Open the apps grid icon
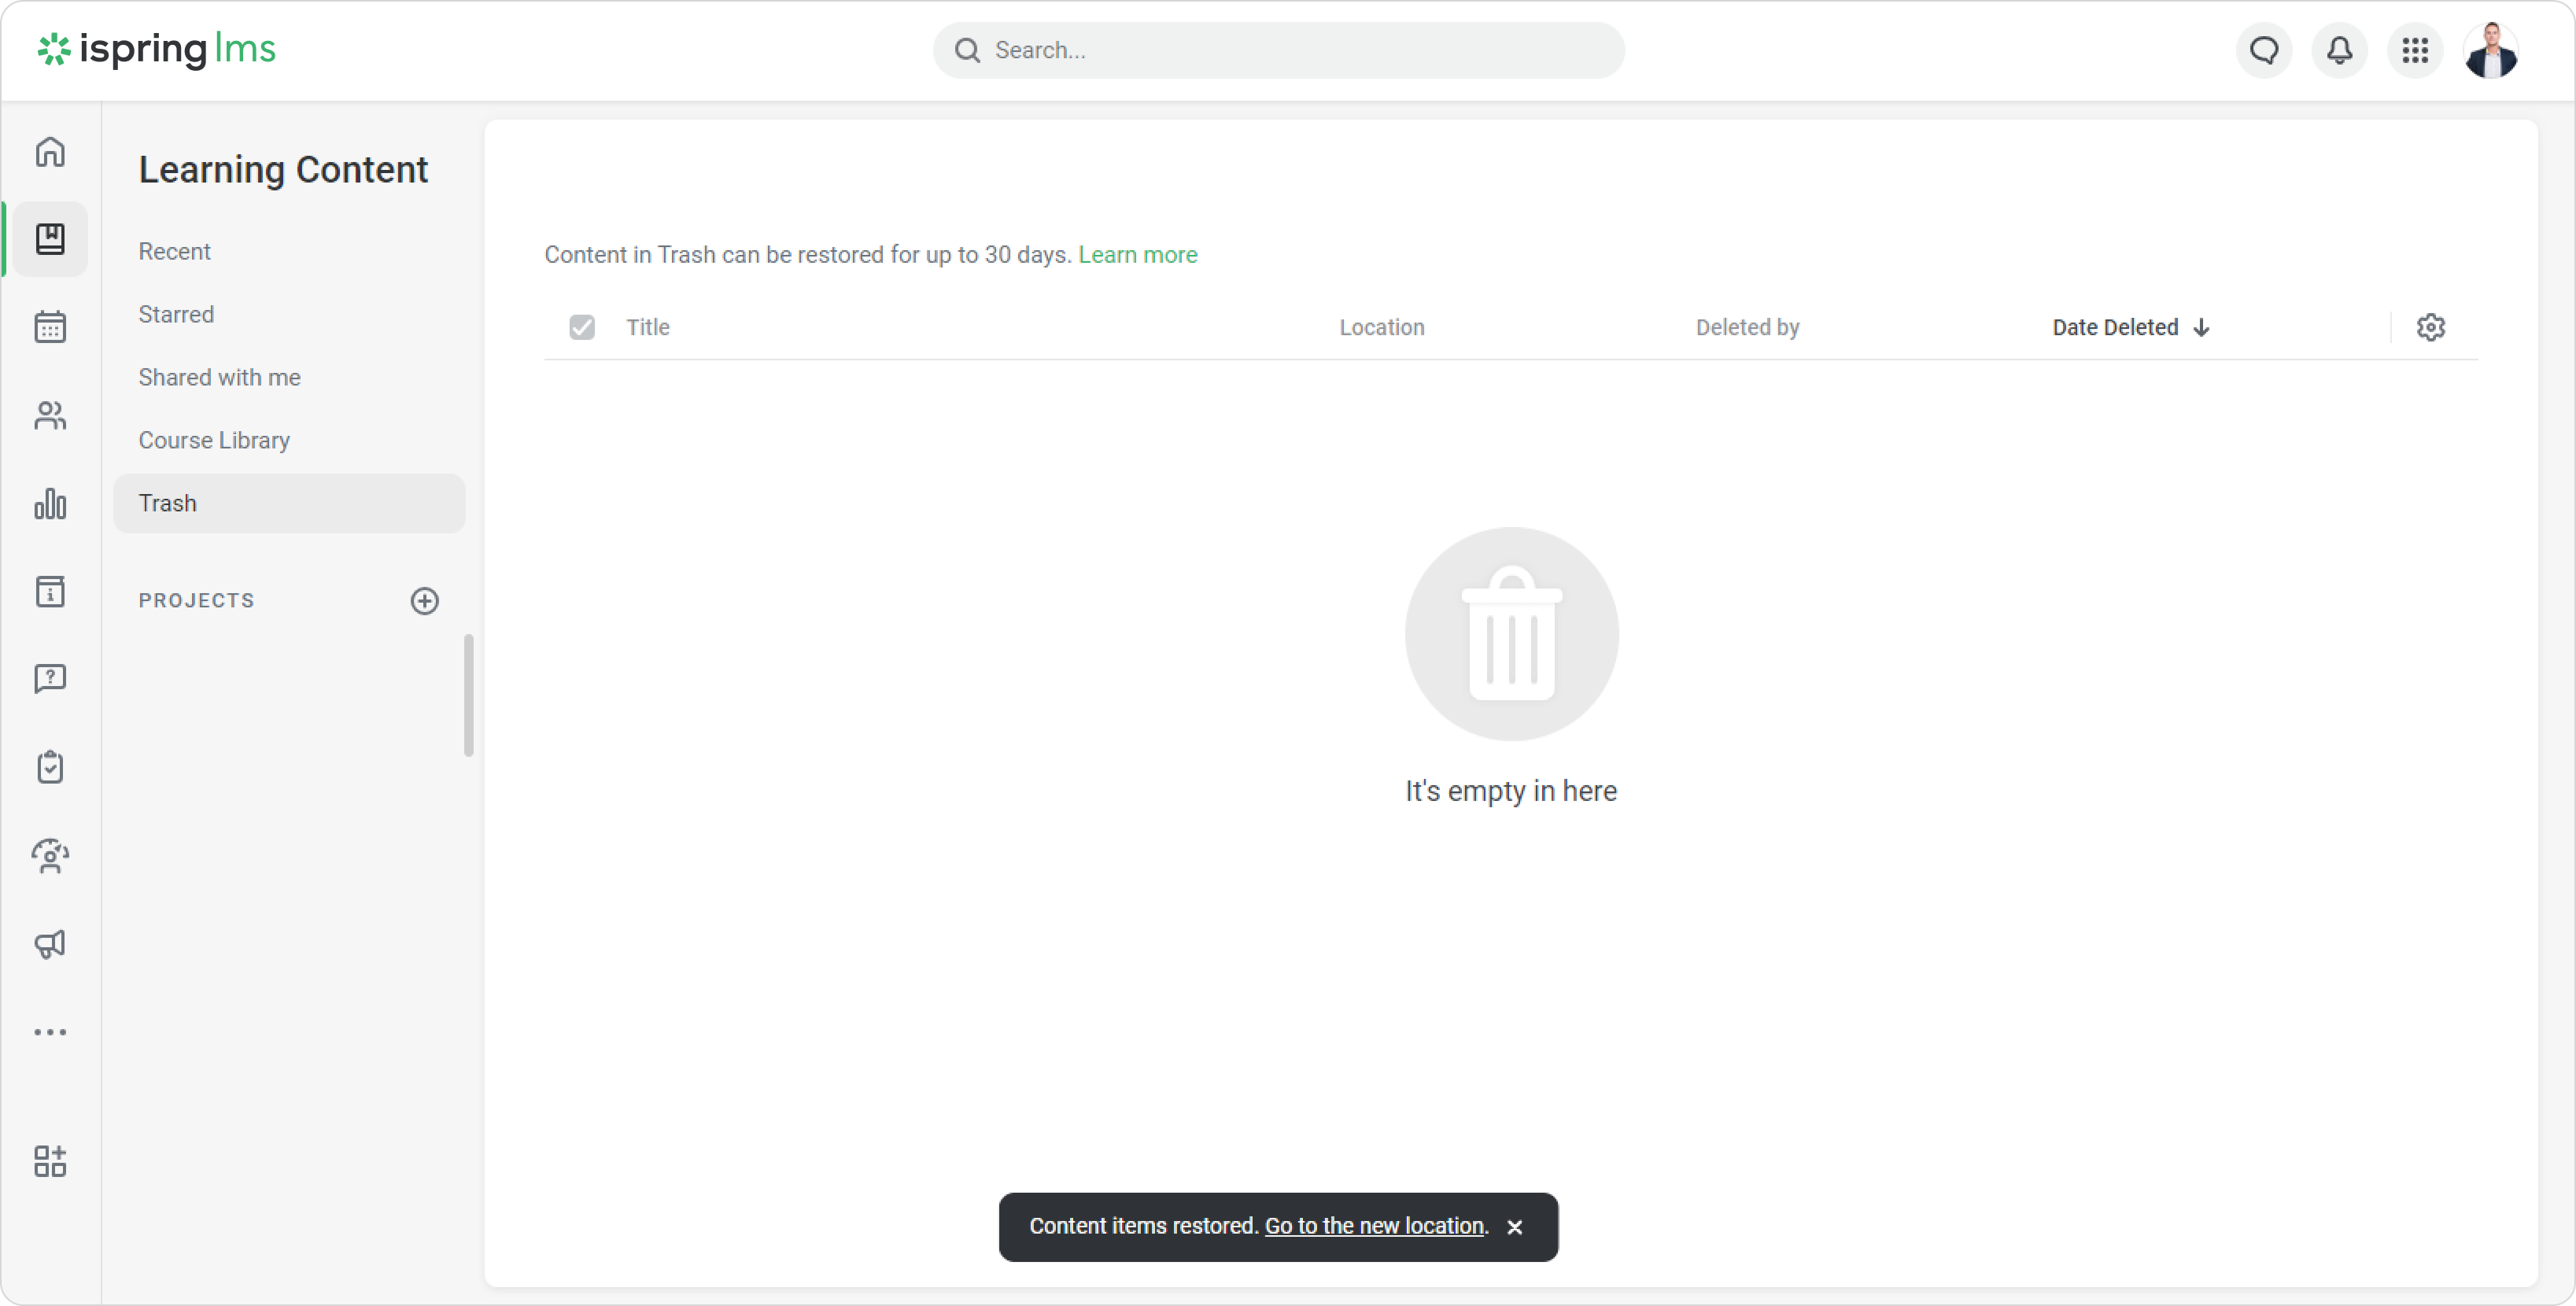The width and height of the screenshot is (2576, 1306). tap(2415, 50)
